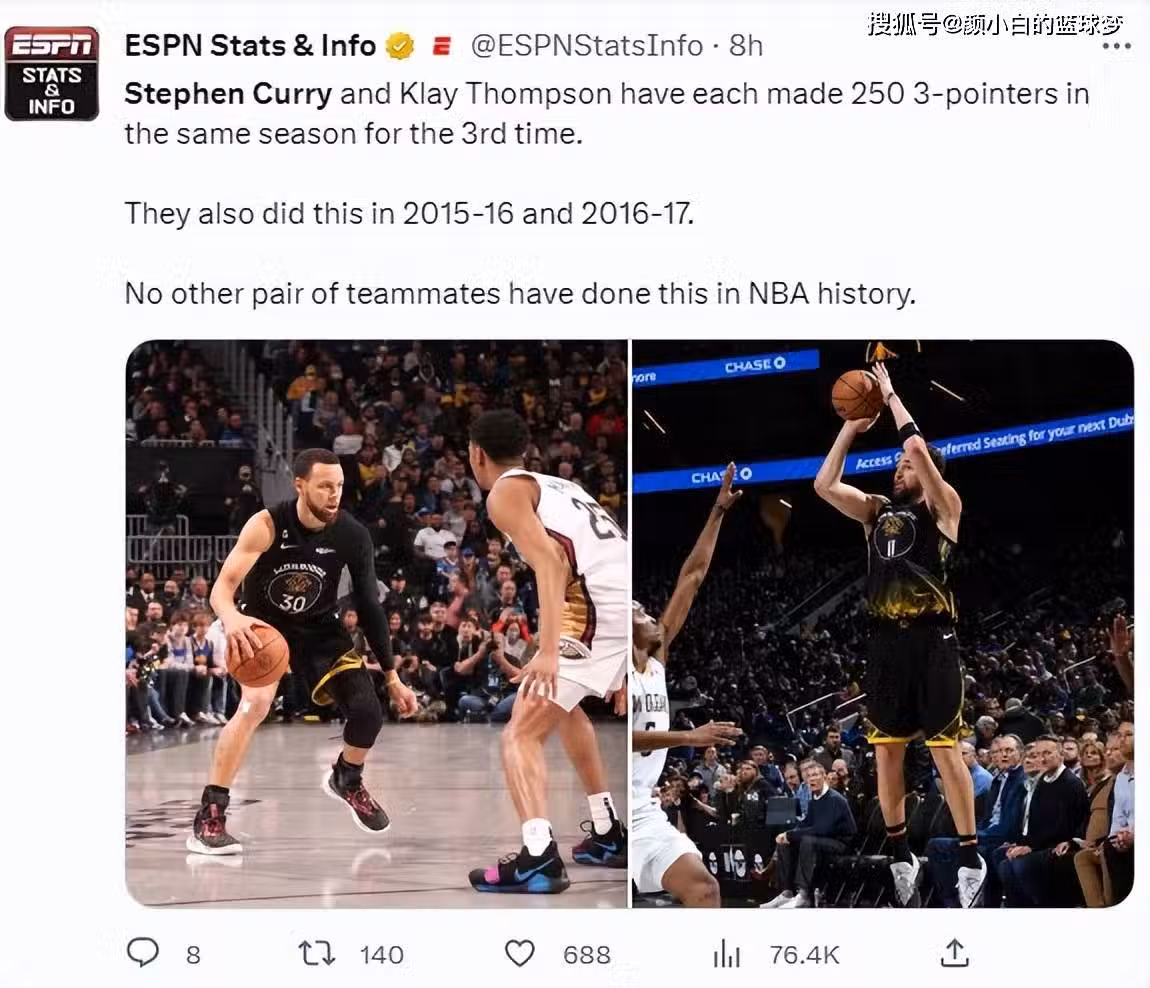Click the like count 688

(586, 955)
